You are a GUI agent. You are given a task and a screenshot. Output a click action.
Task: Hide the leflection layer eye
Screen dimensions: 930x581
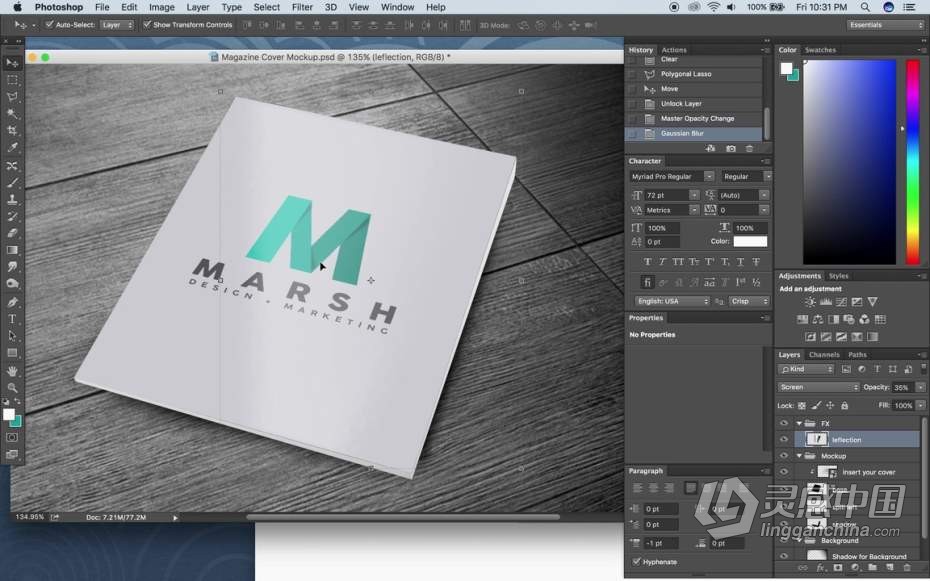click(784, 439)
